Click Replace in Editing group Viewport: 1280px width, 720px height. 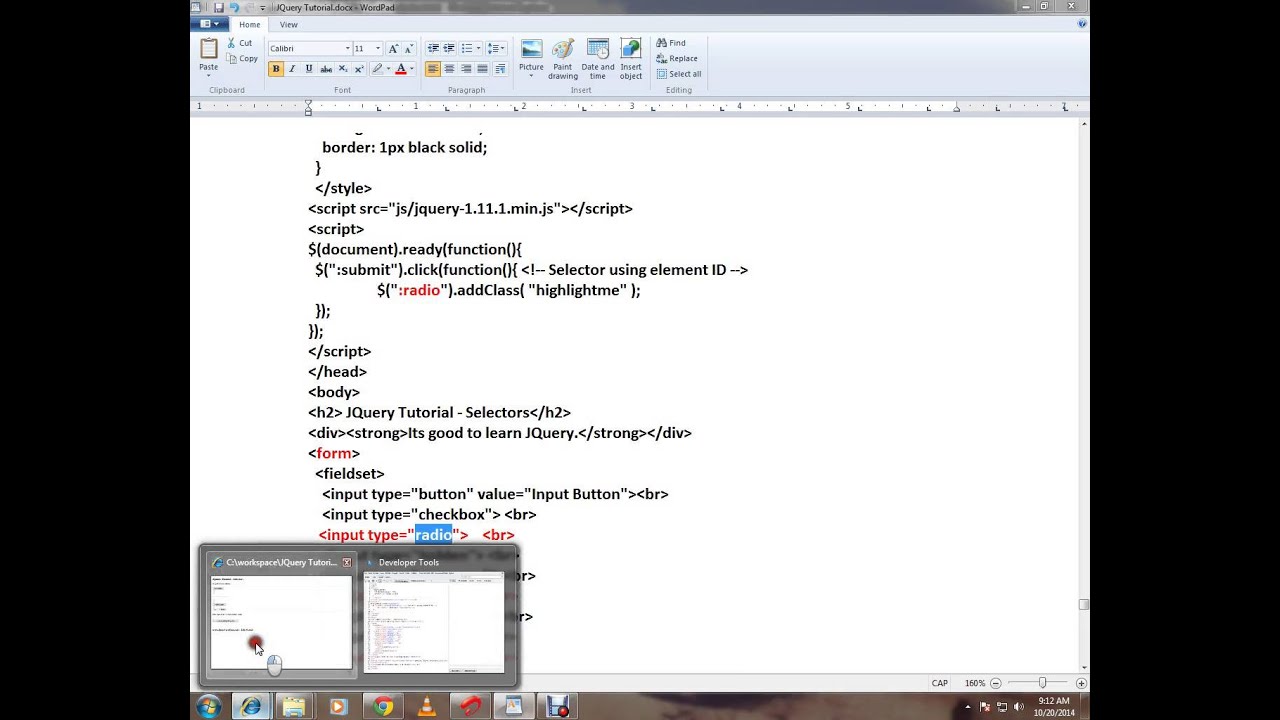coord(677,58)
